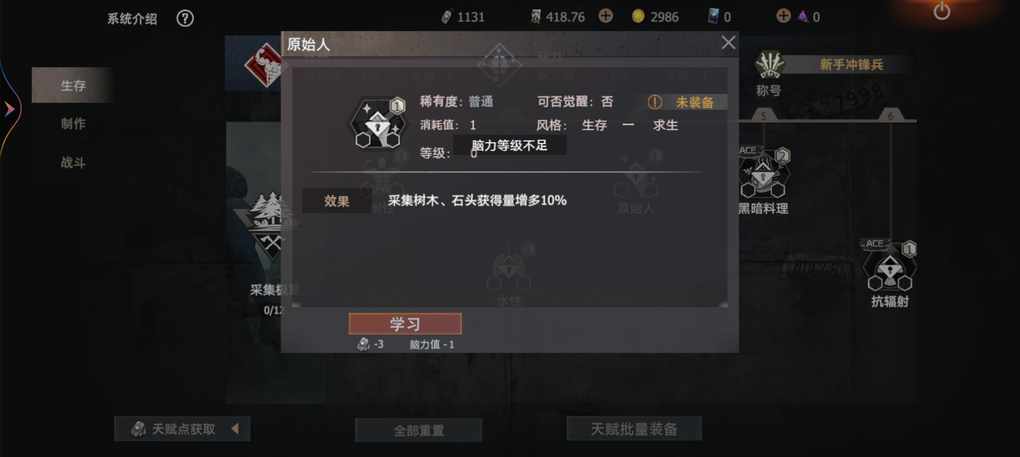The width and height of the screenshot is (1020, 457).
Task: Select the 抗辐射 talent icon
Action: [891, 266]
